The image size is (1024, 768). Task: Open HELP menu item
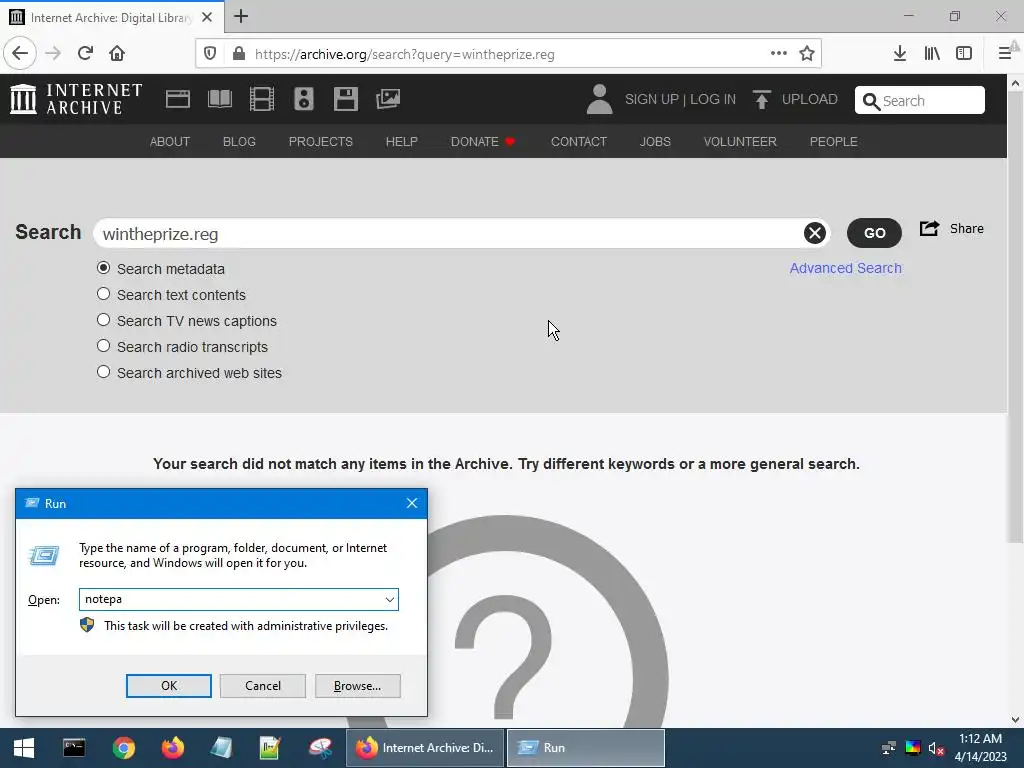point(402,142)
